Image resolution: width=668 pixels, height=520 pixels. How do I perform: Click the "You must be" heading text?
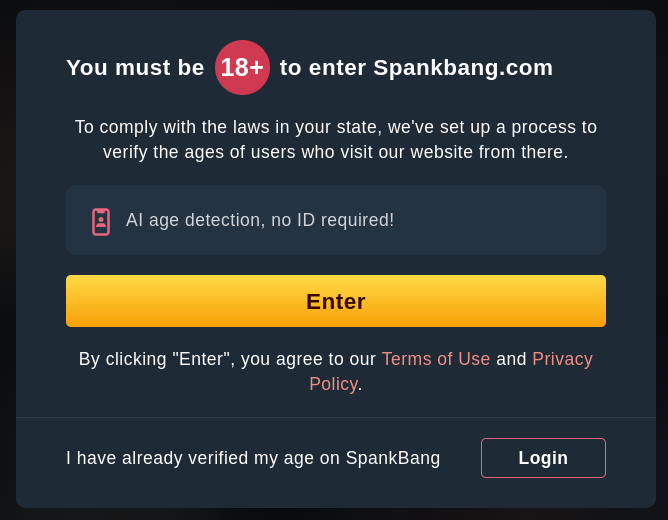(135, 68)
